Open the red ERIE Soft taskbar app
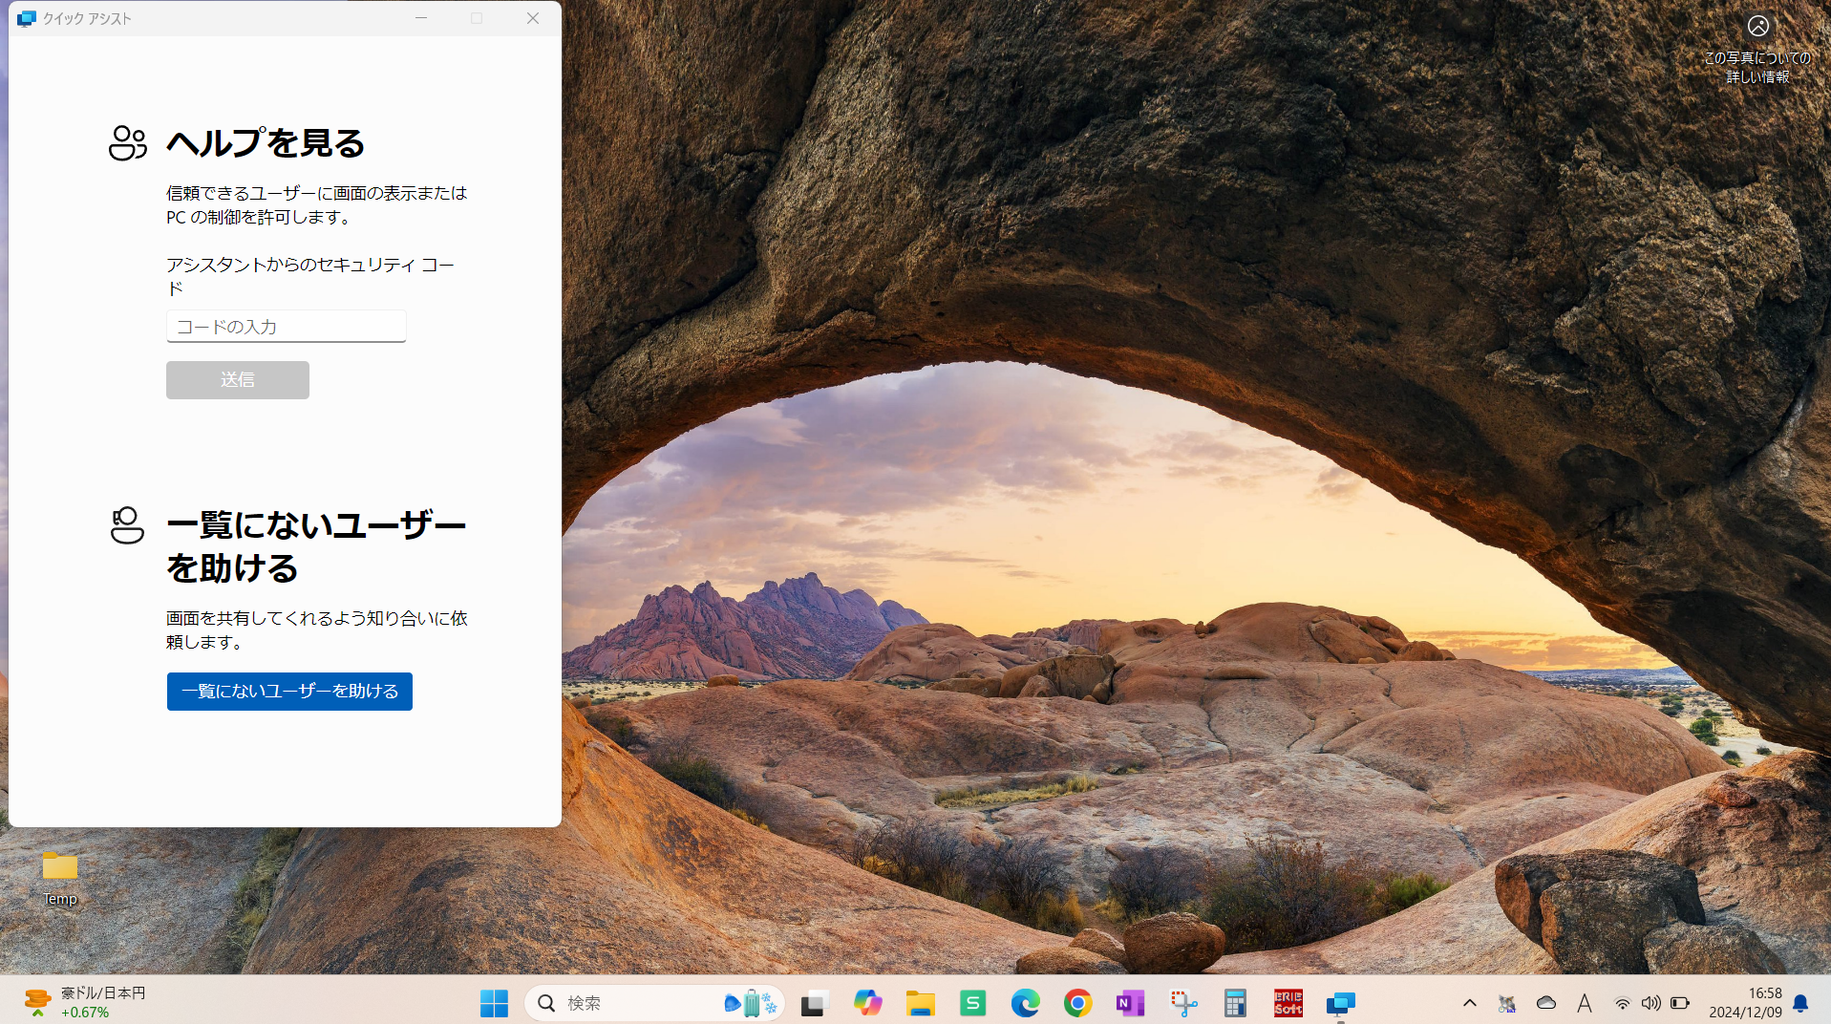Viewport: 1831px width, 1024px height. 1288,1002
